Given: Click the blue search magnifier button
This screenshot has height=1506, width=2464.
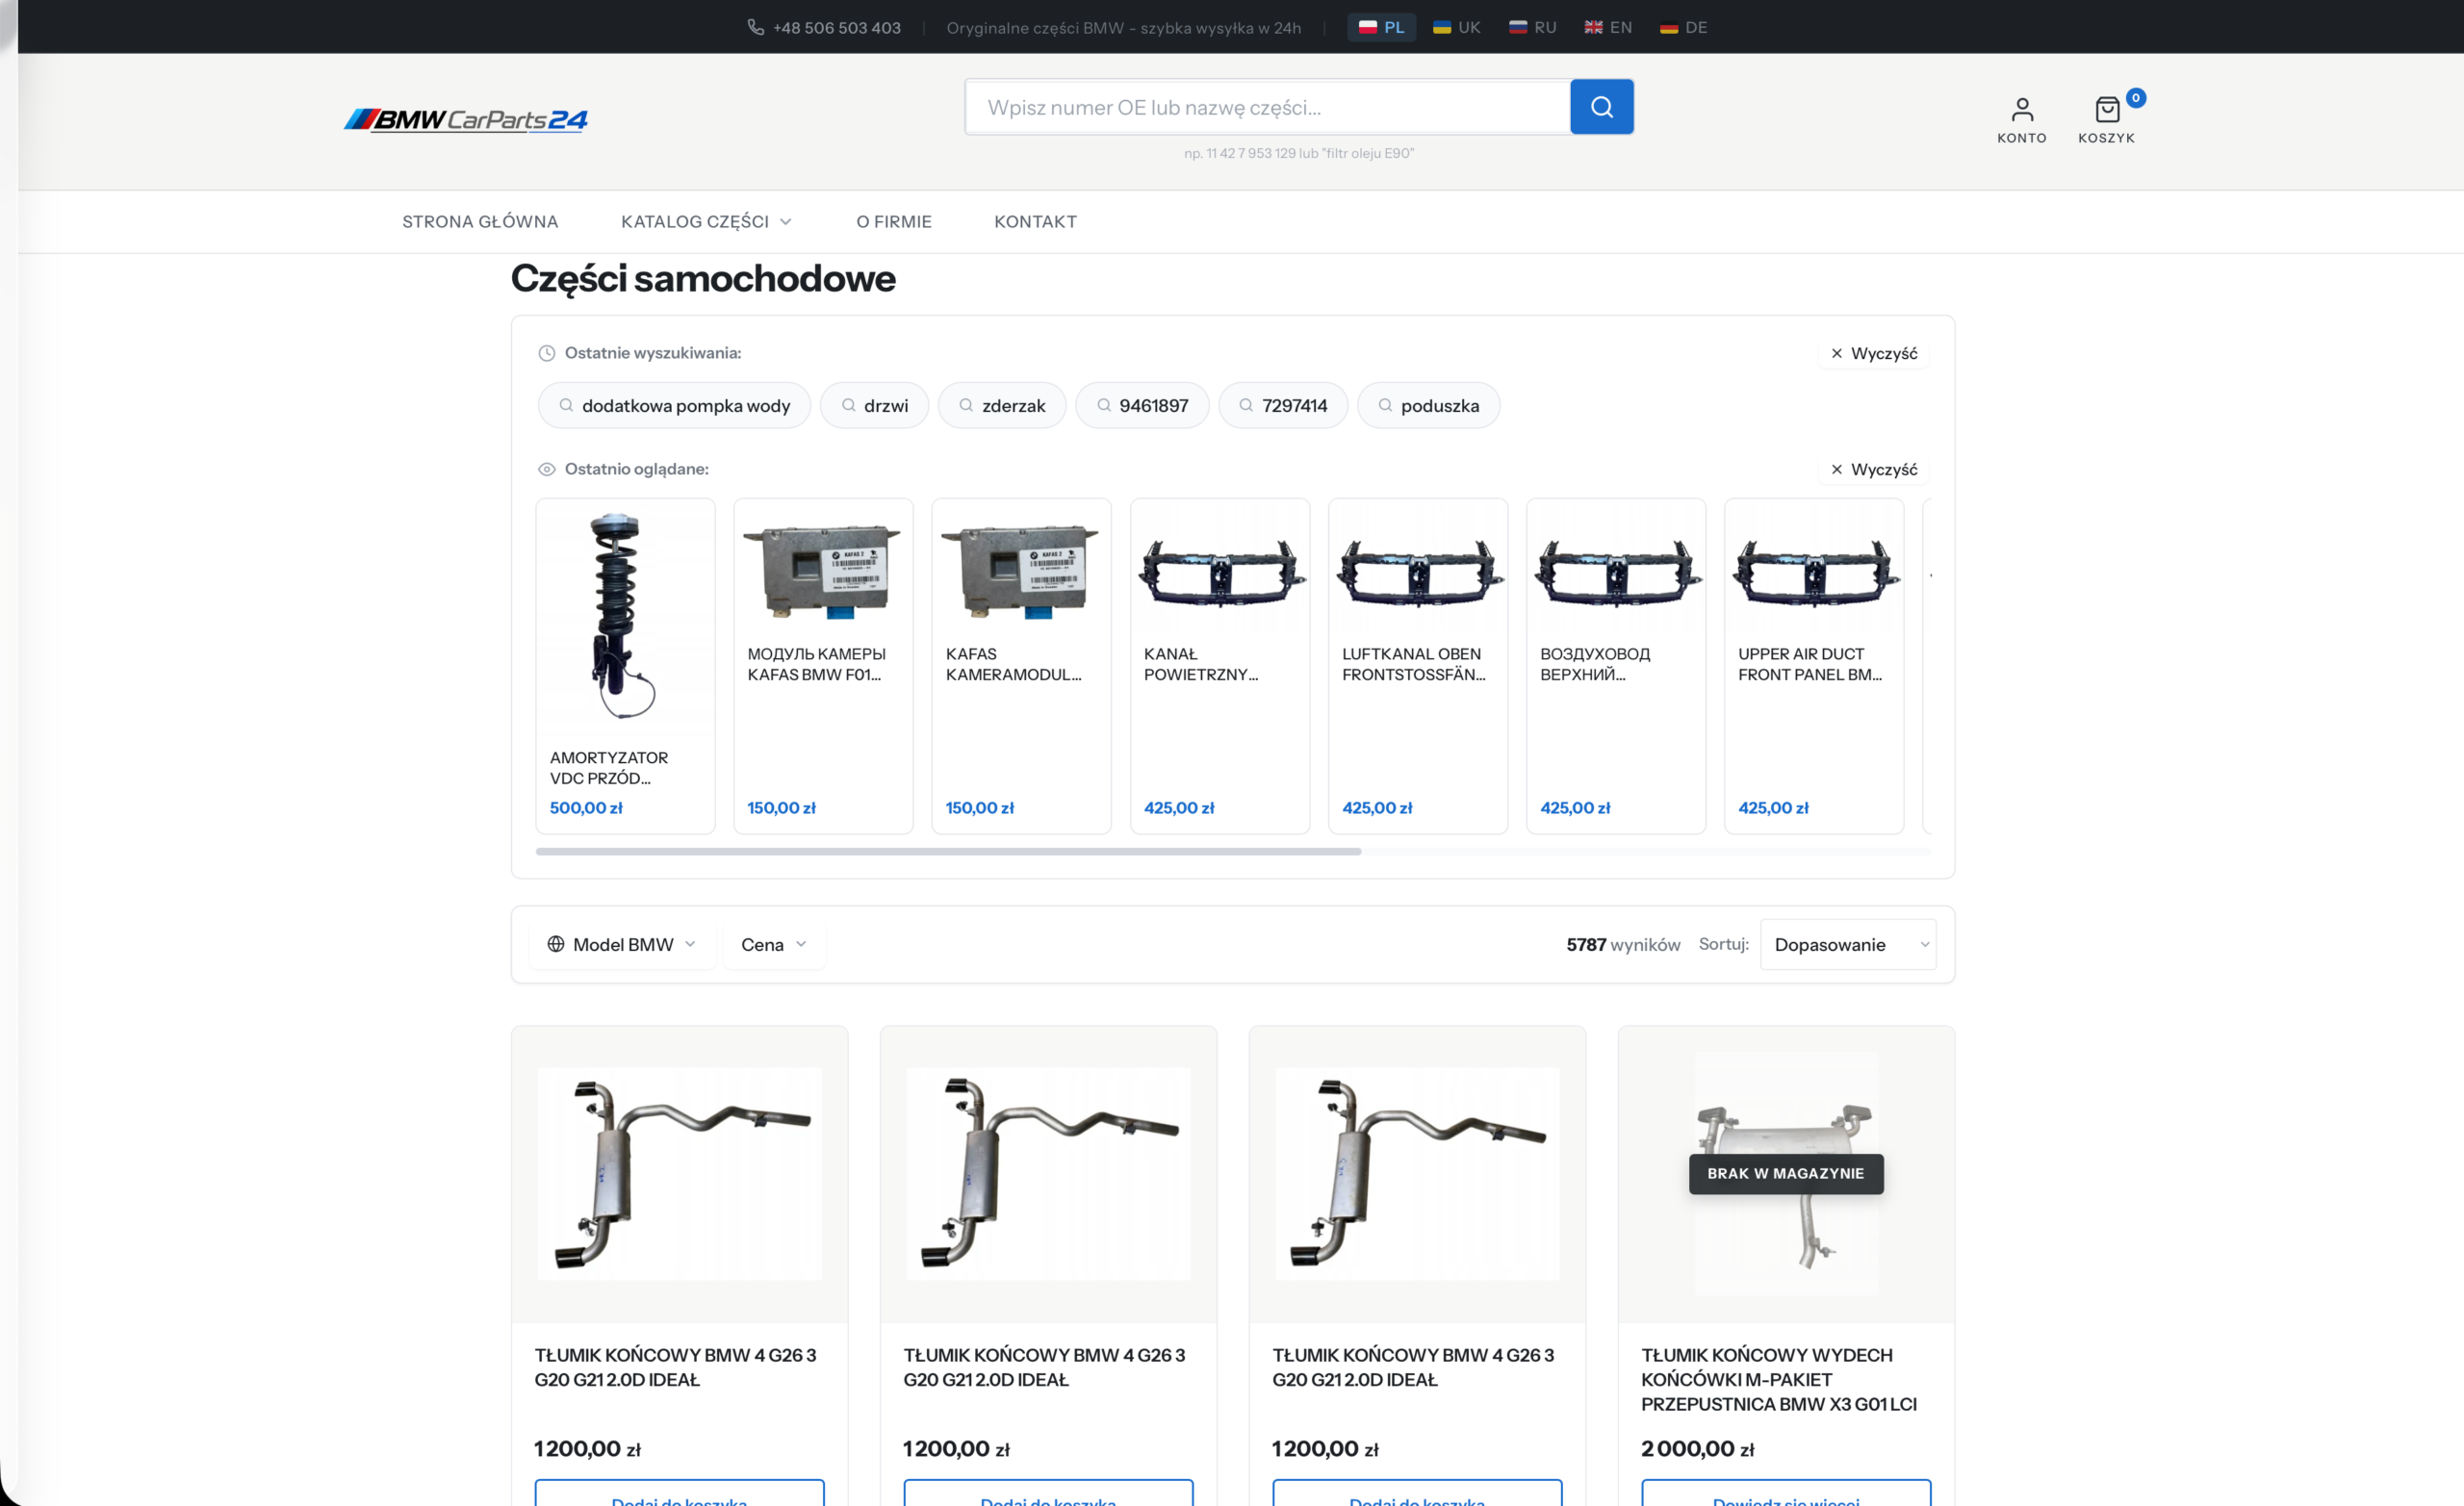Looking at the screenshot, I should coord(1601,107).
